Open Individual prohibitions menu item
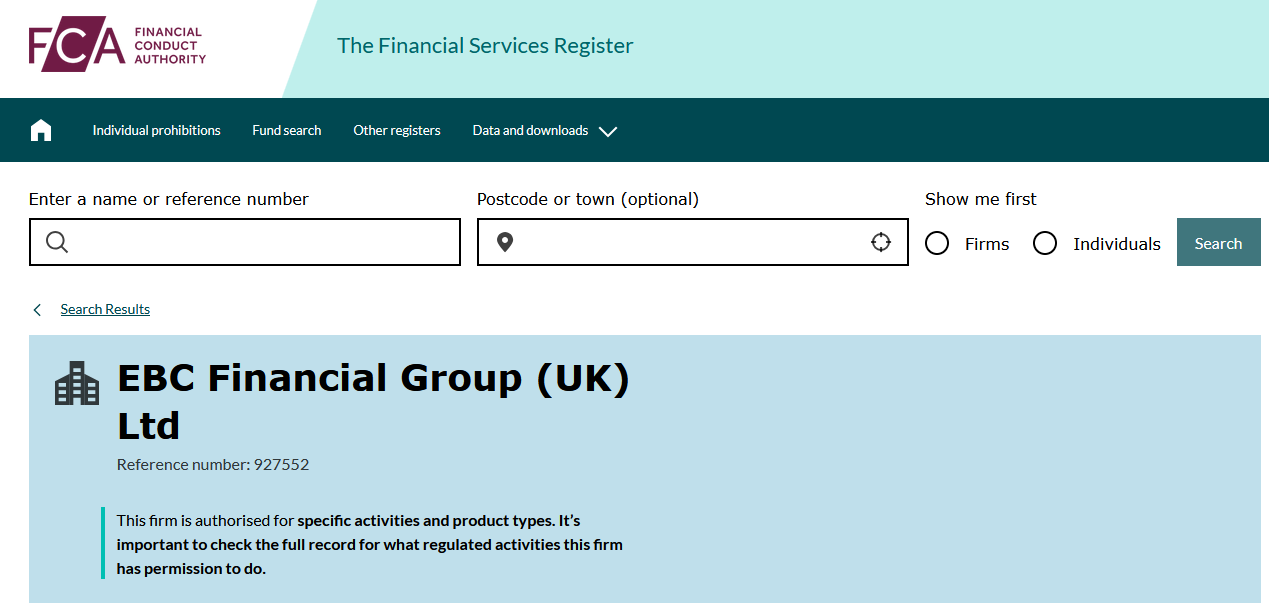Viewport: 1269px width, 610px height. coord(156,130)
